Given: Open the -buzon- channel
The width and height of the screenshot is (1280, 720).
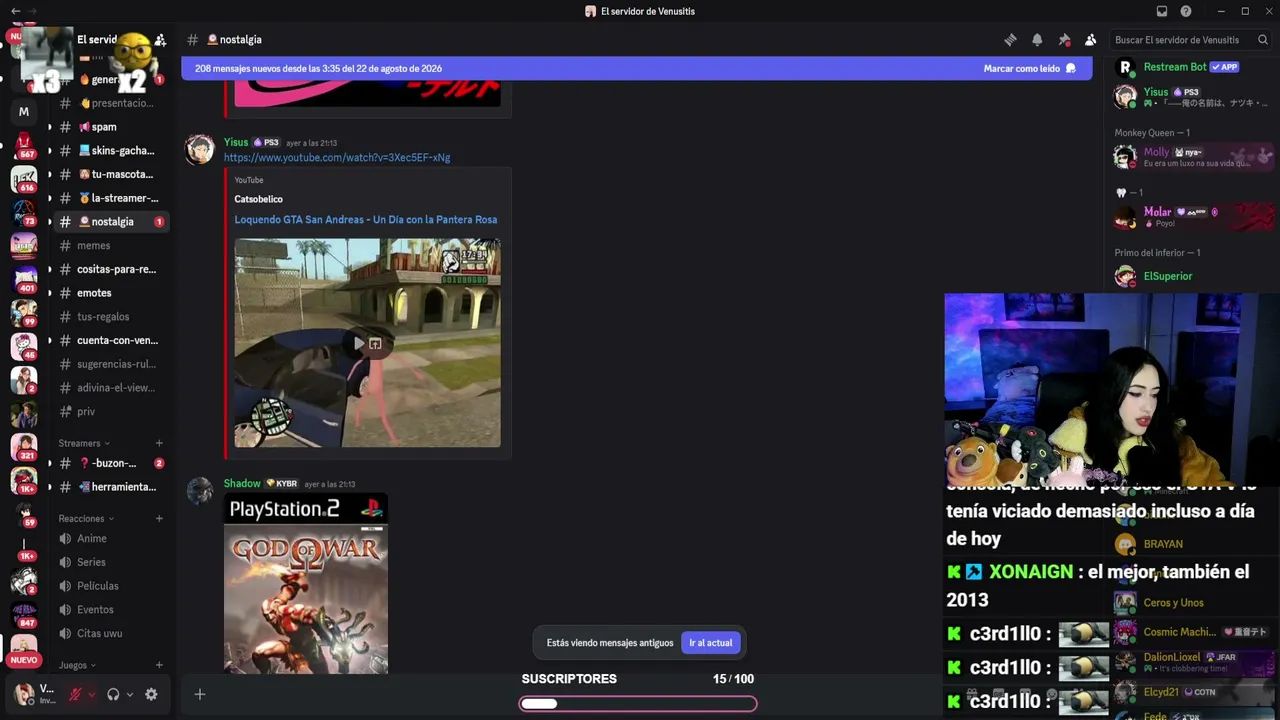Looking at the screenshot, I should (x=109, y=463).
